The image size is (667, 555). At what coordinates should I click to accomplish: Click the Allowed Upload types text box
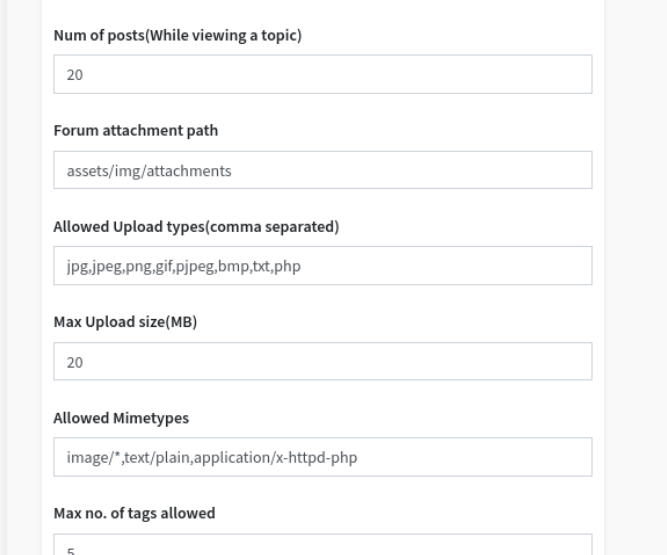(322, 266)
